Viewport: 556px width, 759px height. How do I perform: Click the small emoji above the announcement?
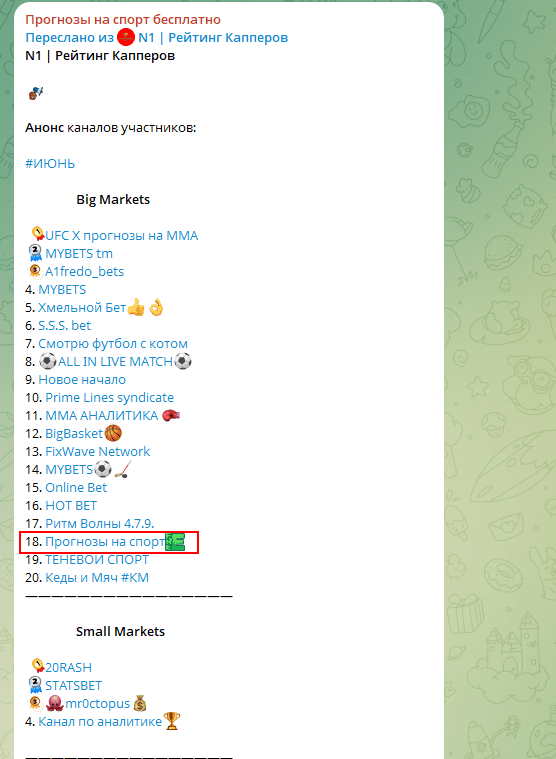tap(36, 92)
